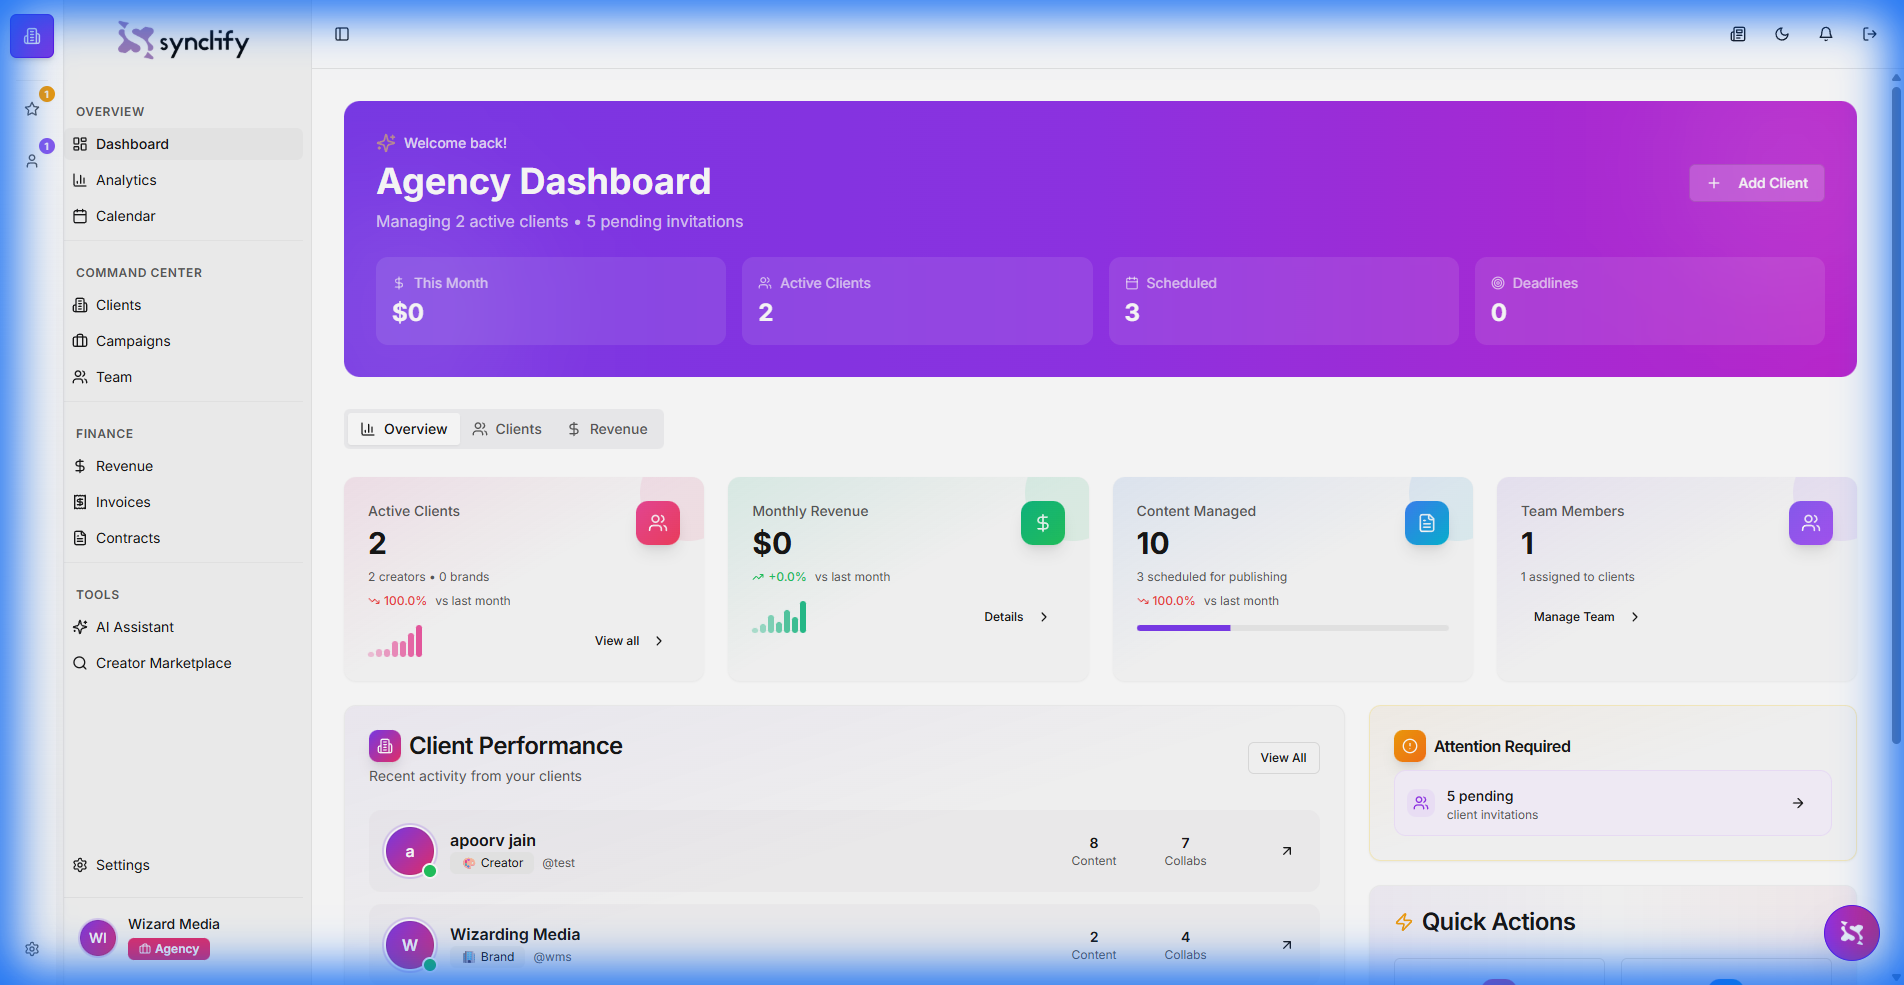Select the agency workspace icon in left rail

point(31,36)
